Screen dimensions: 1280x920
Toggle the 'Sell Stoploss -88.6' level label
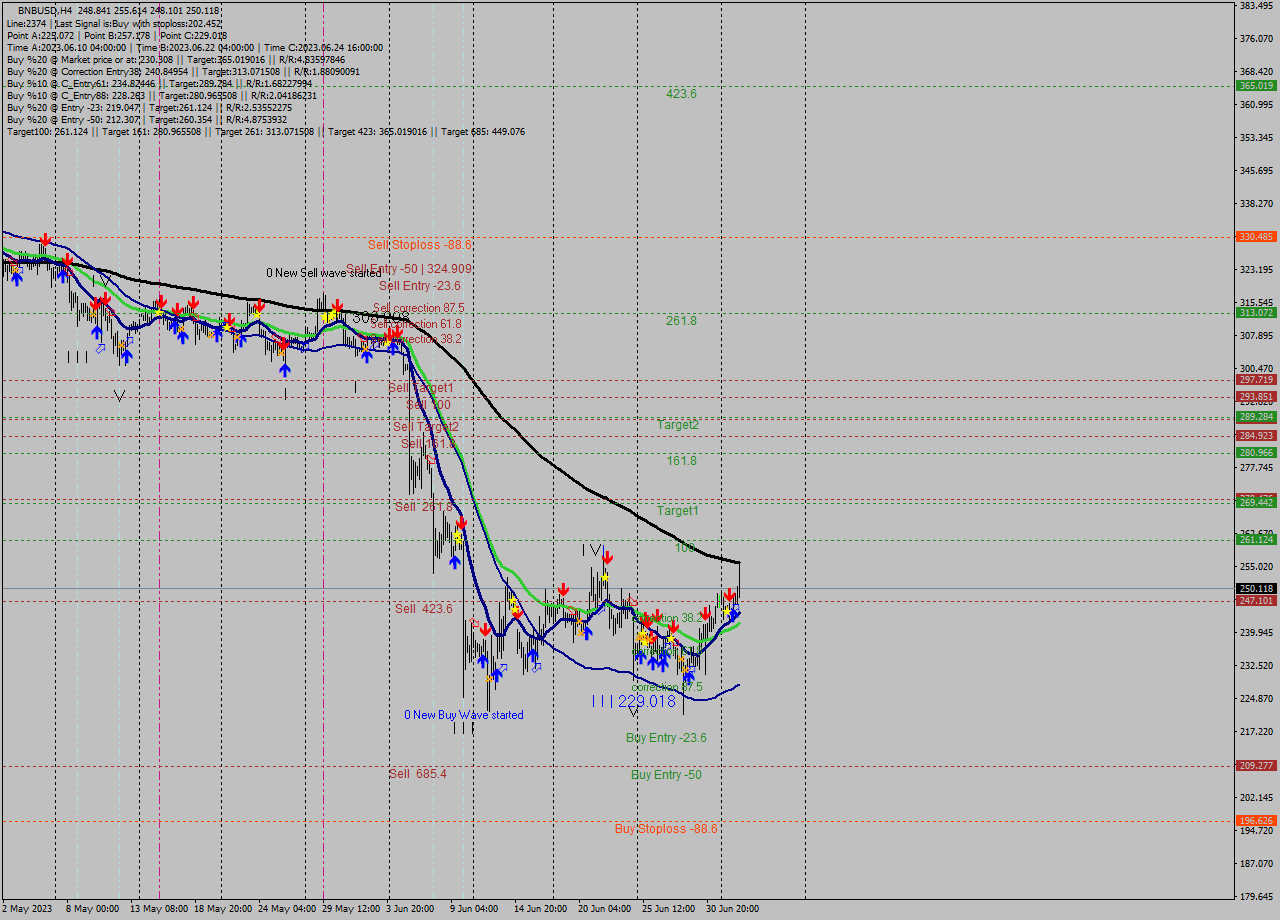(x=421, y=244)
